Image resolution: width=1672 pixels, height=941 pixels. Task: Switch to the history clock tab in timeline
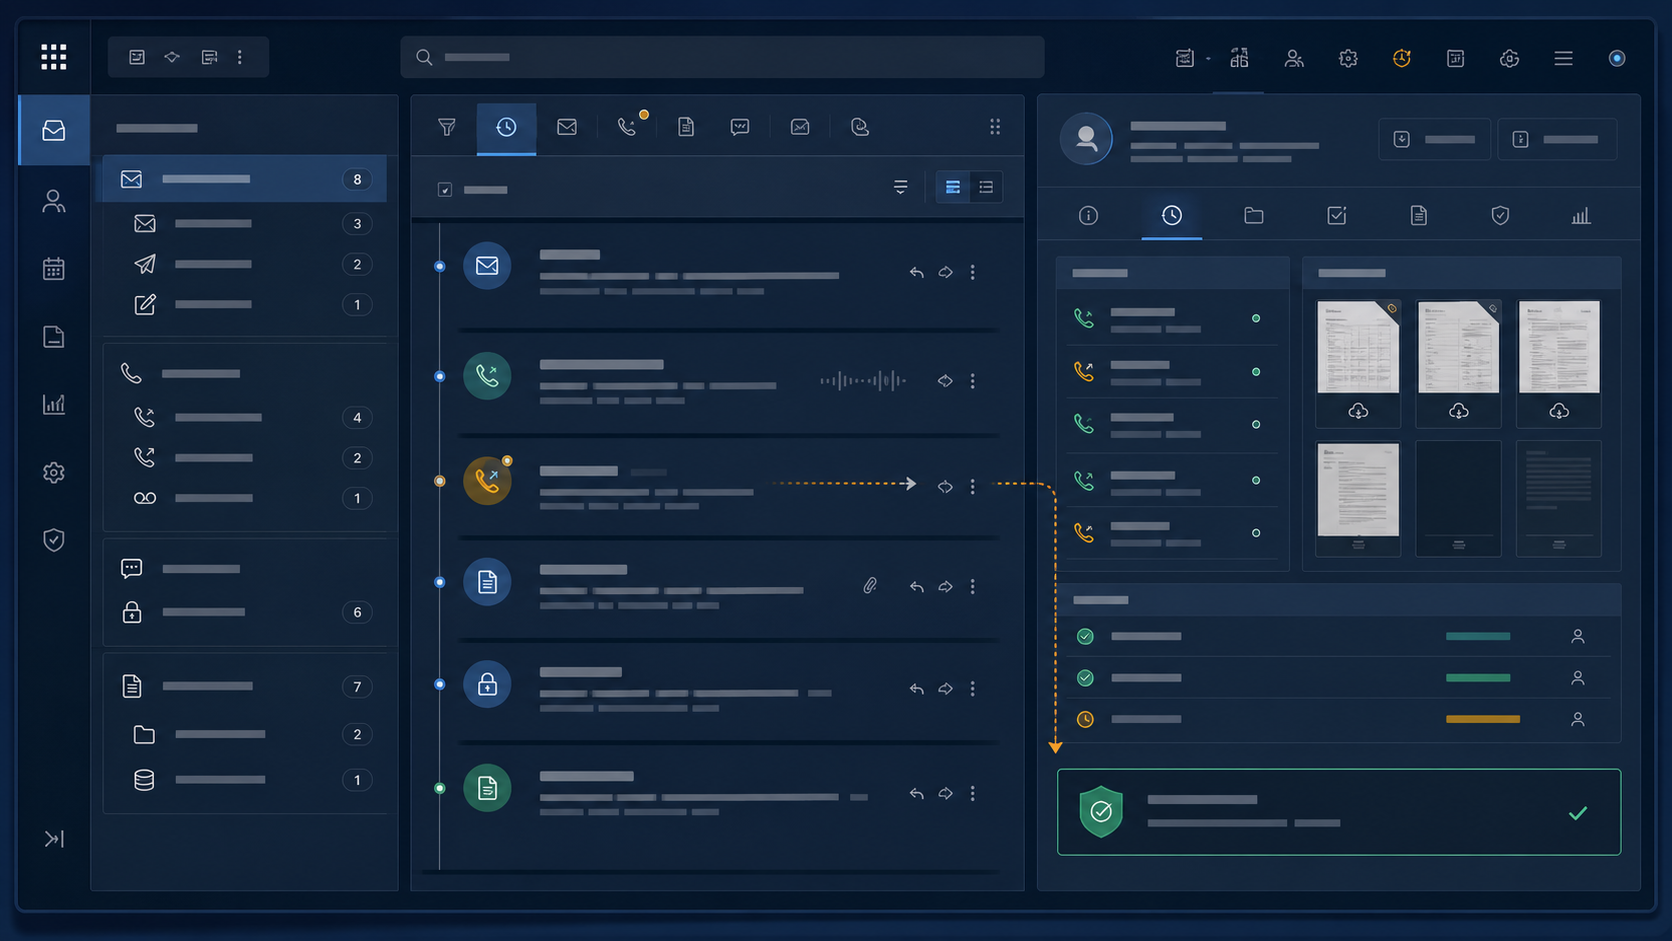coord(506,127)
